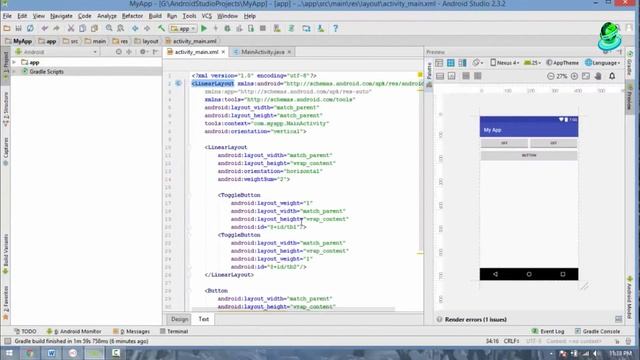Select the Design surface icon in preview

pyautogui.click(x=439, y=63)
